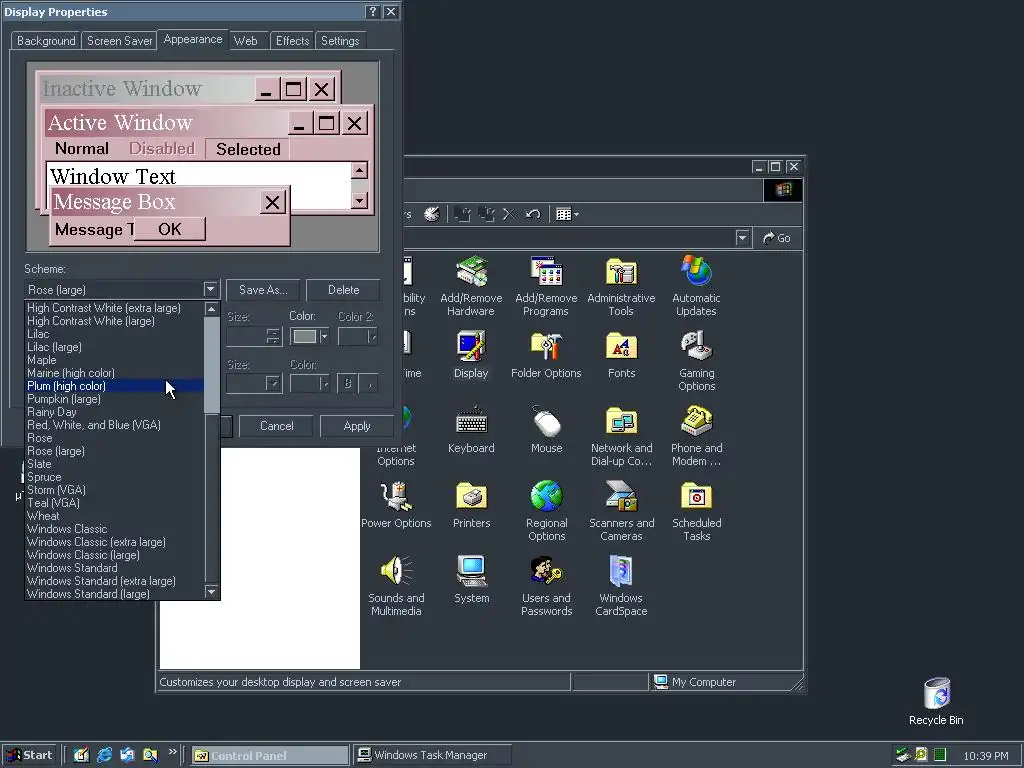Click the item Size spinner arrows

[273, 336]
